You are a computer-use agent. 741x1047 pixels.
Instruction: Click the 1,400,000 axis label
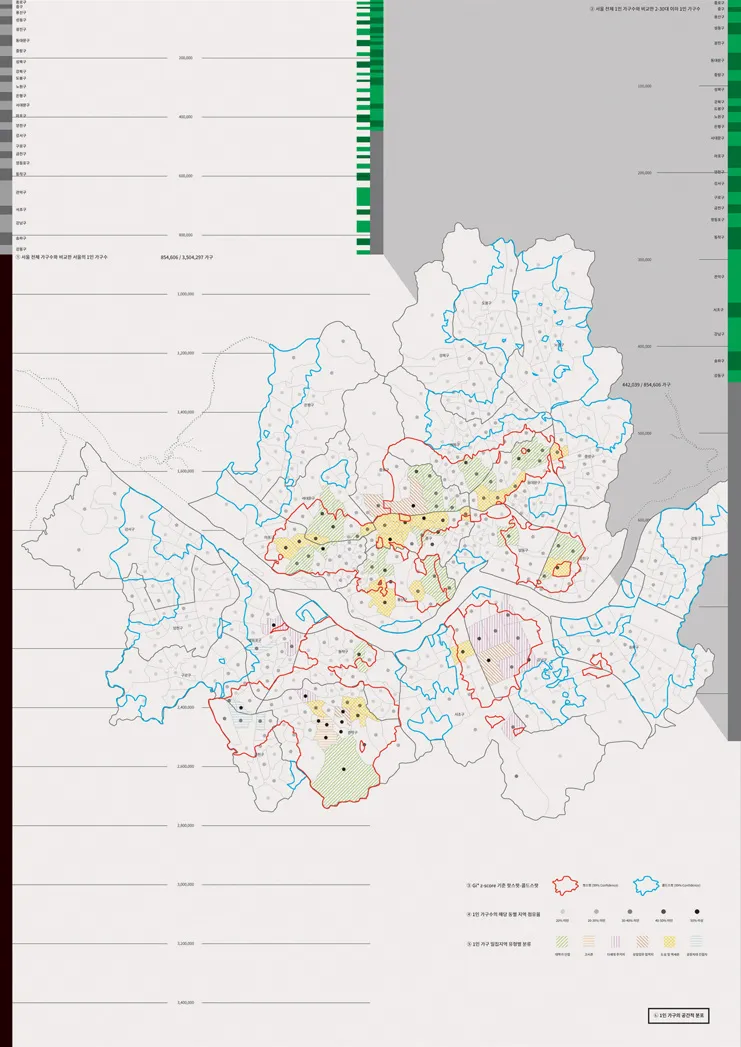(x=186, y=412)
